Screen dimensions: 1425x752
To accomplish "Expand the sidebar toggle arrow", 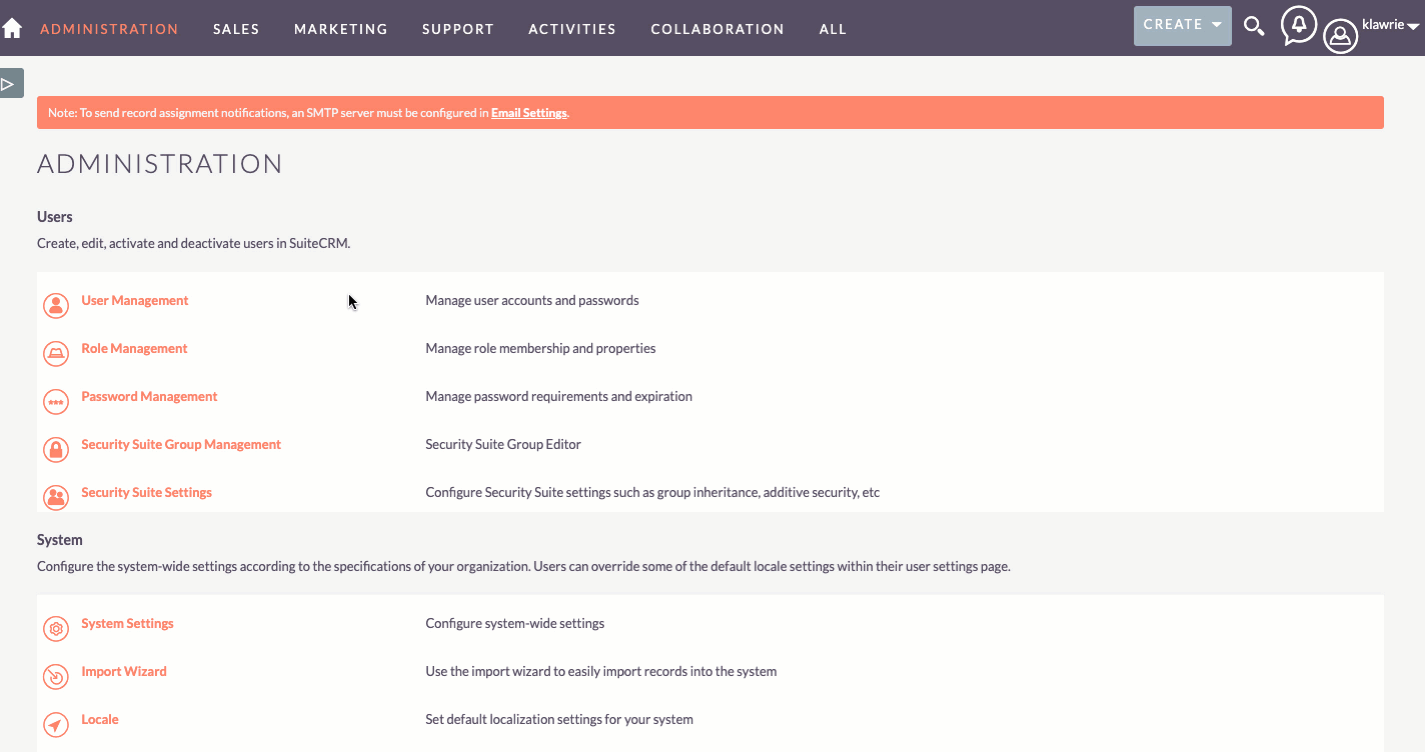I will pyautogui.click(x=11, y=83).
